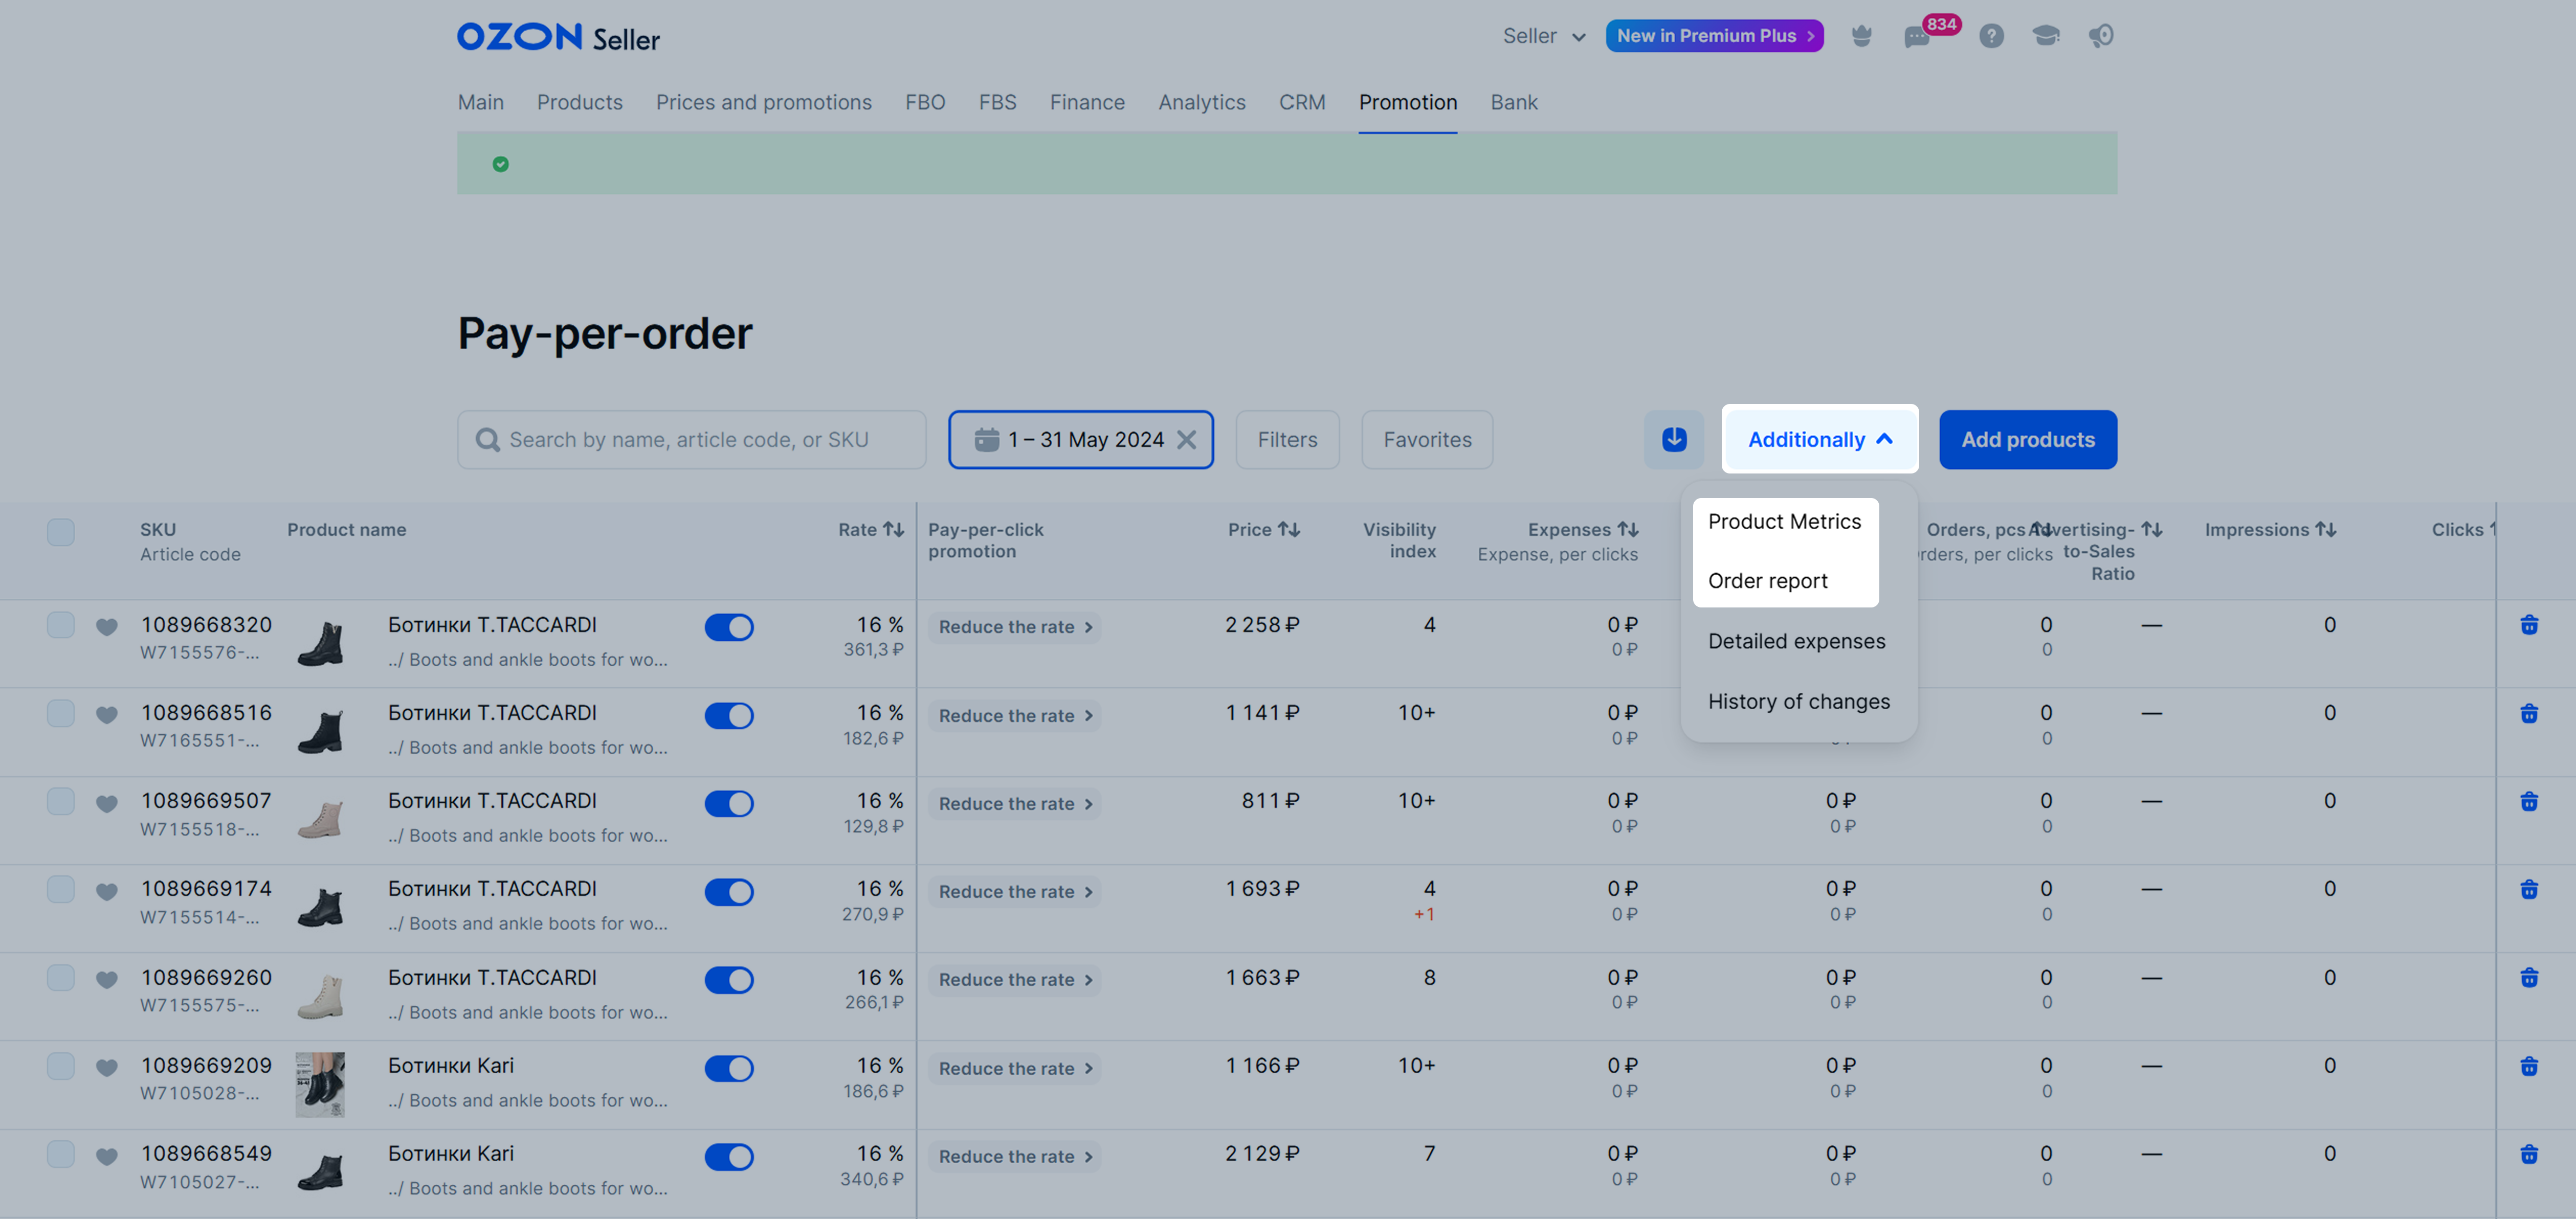2576x1219 pixels.
Task: Delete product 1089669209 with trash icon
Action: coord(2529,1066)
